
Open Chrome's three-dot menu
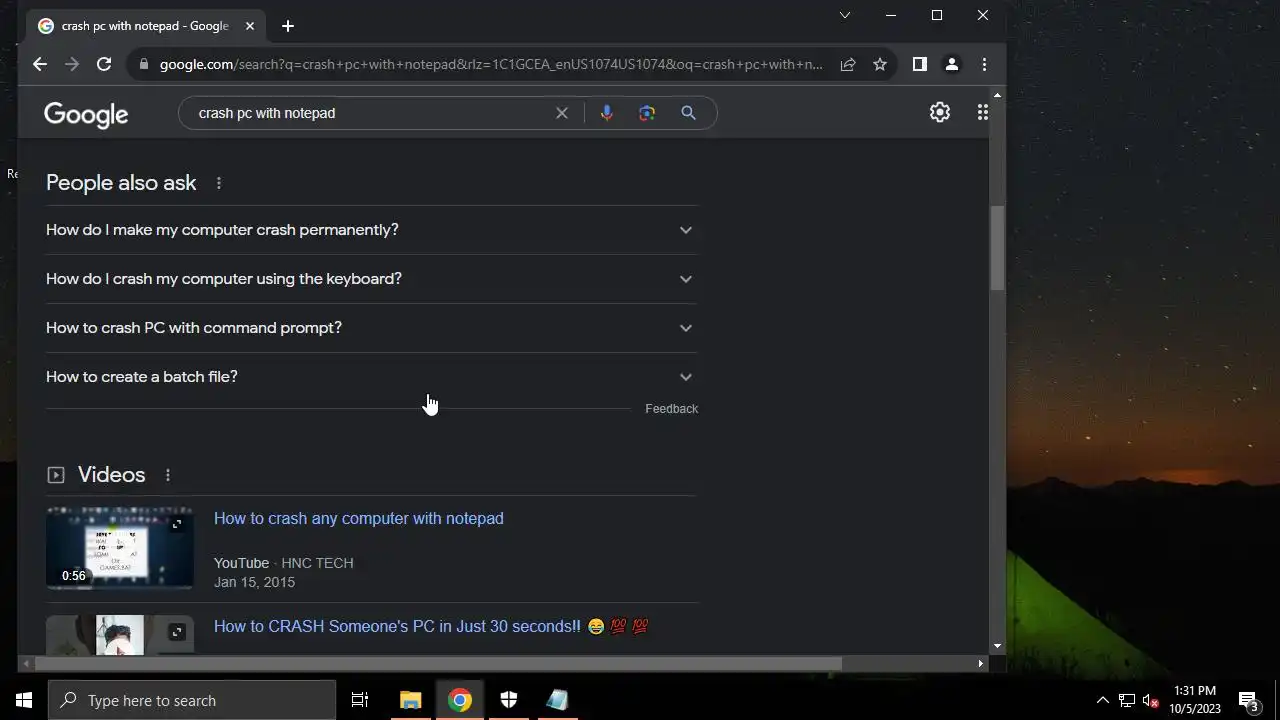984,64
